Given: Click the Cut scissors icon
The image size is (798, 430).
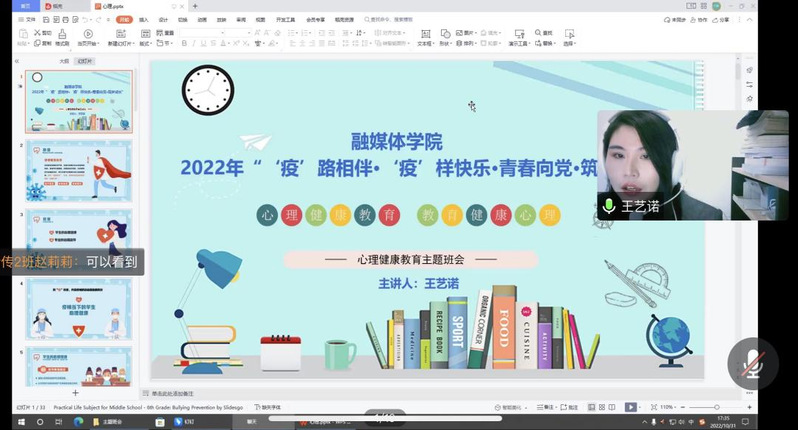Looking at the screenshot, I should (38, 33).
